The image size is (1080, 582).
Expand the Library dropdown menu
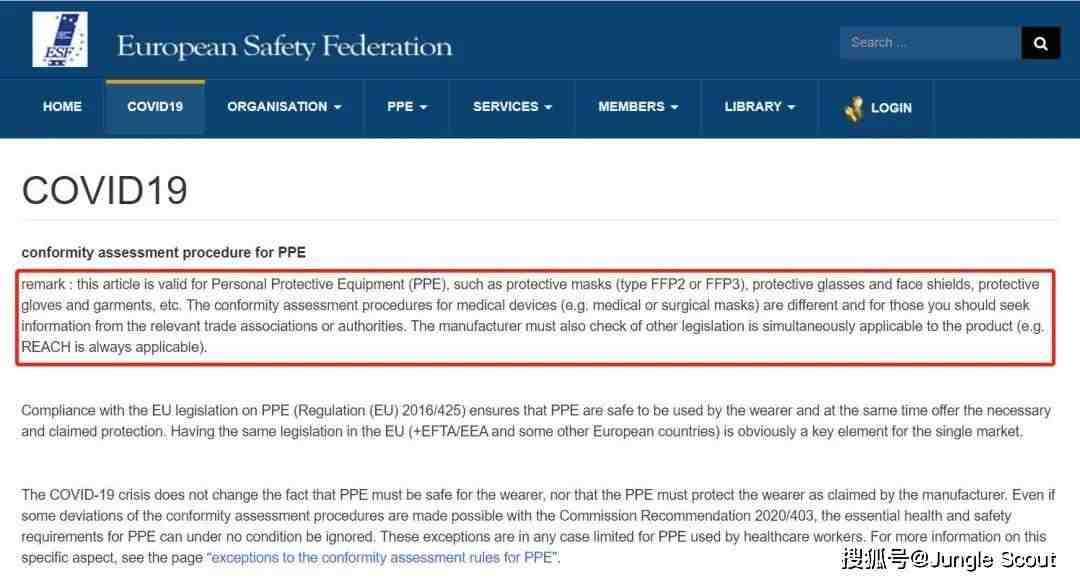click(759, 107)
